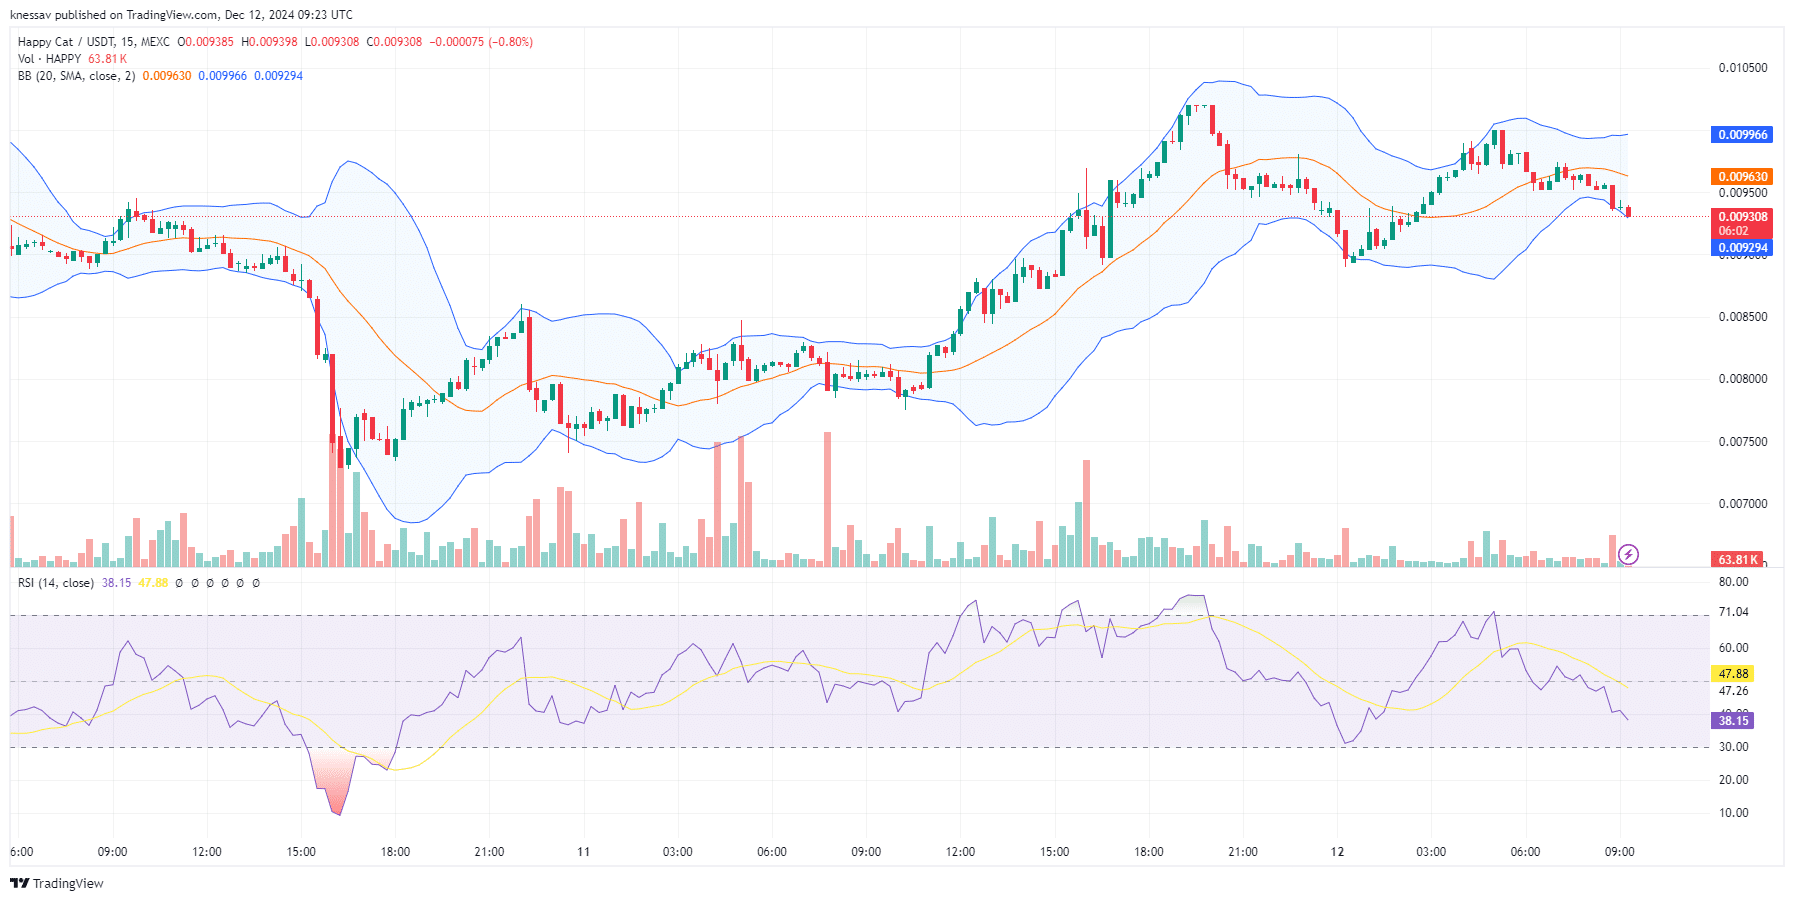Screen dimensions: 1794x901
Task: Click the change value −0.000075 (−0.80%)
Action: click(x=481, y=42)
